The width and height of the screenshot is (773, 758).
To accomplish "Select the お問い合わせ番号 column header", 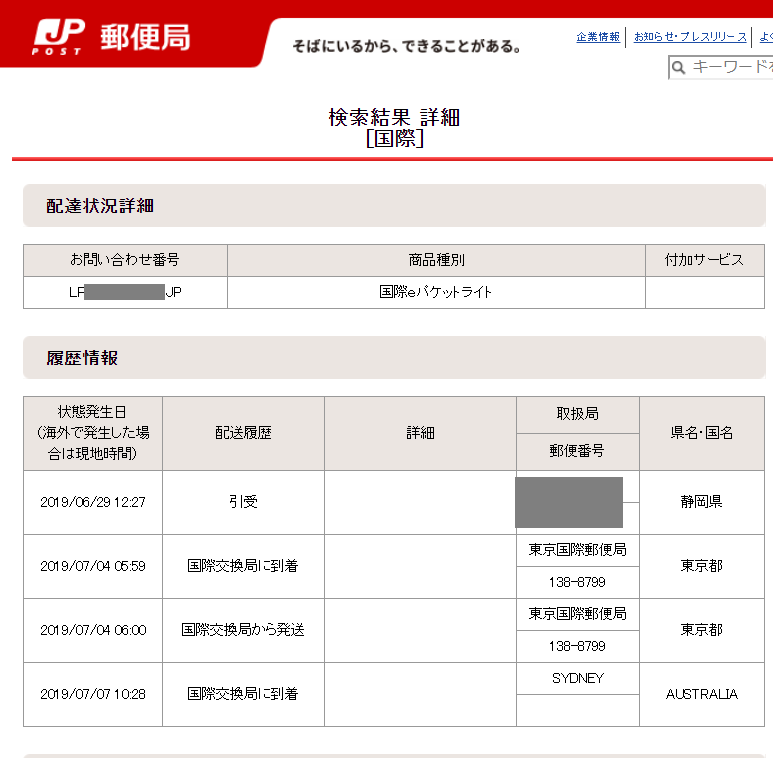I will [125, 260].
